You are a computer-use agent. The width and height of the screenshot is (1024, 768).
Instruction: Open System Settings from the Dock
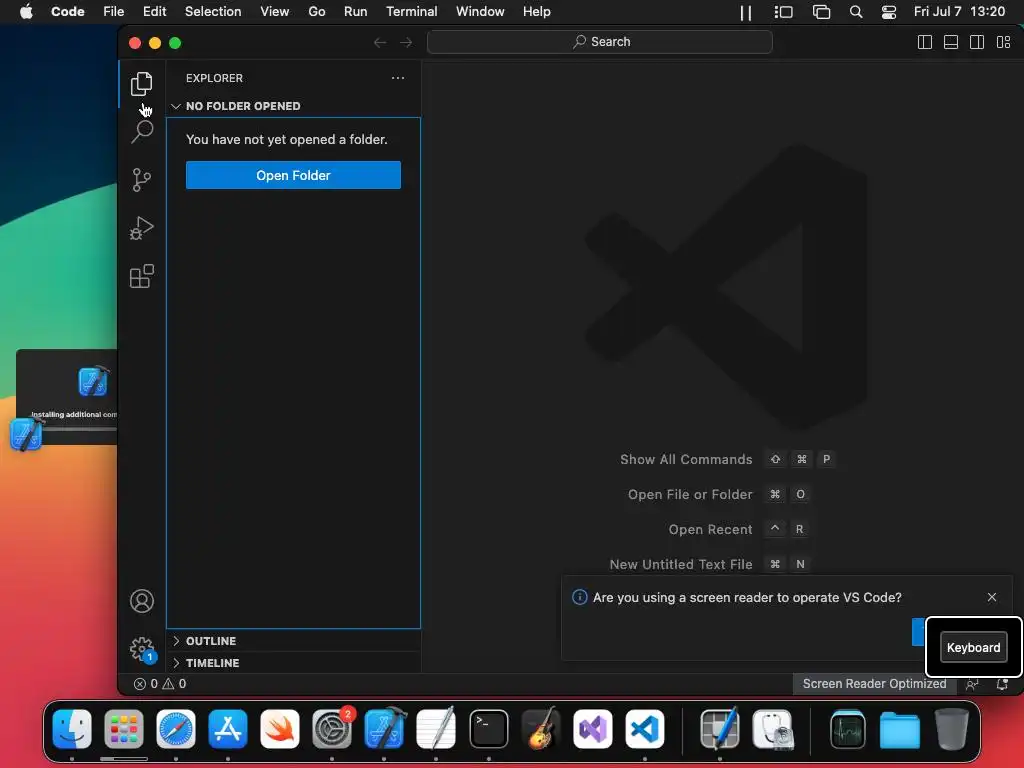(x=332, y=729)
